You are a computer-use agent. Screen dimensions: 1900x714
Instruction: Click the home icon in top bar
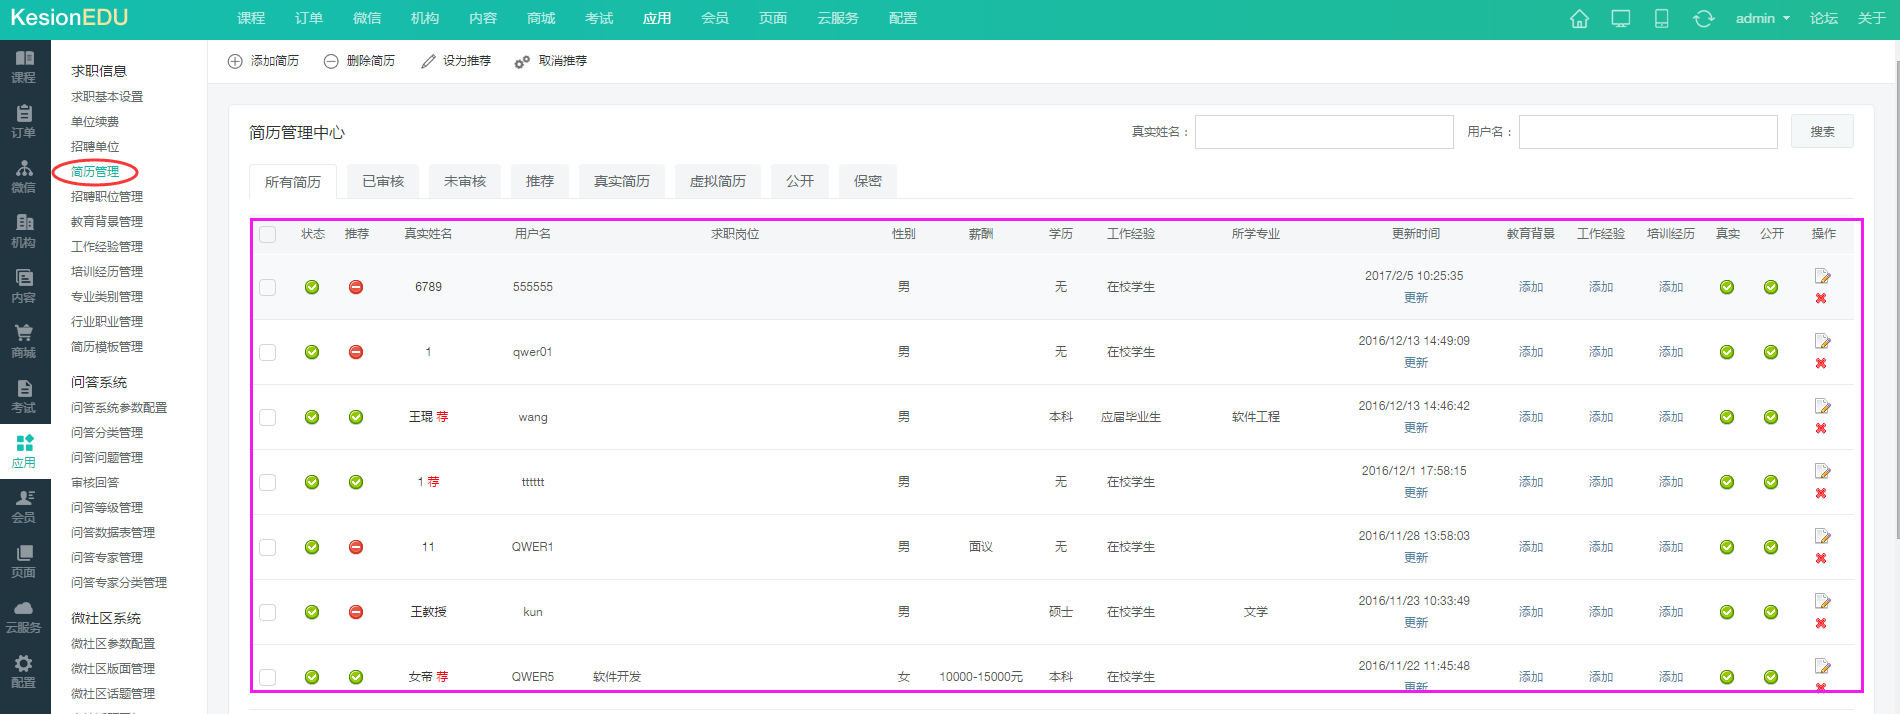(x=1579, y=19)
